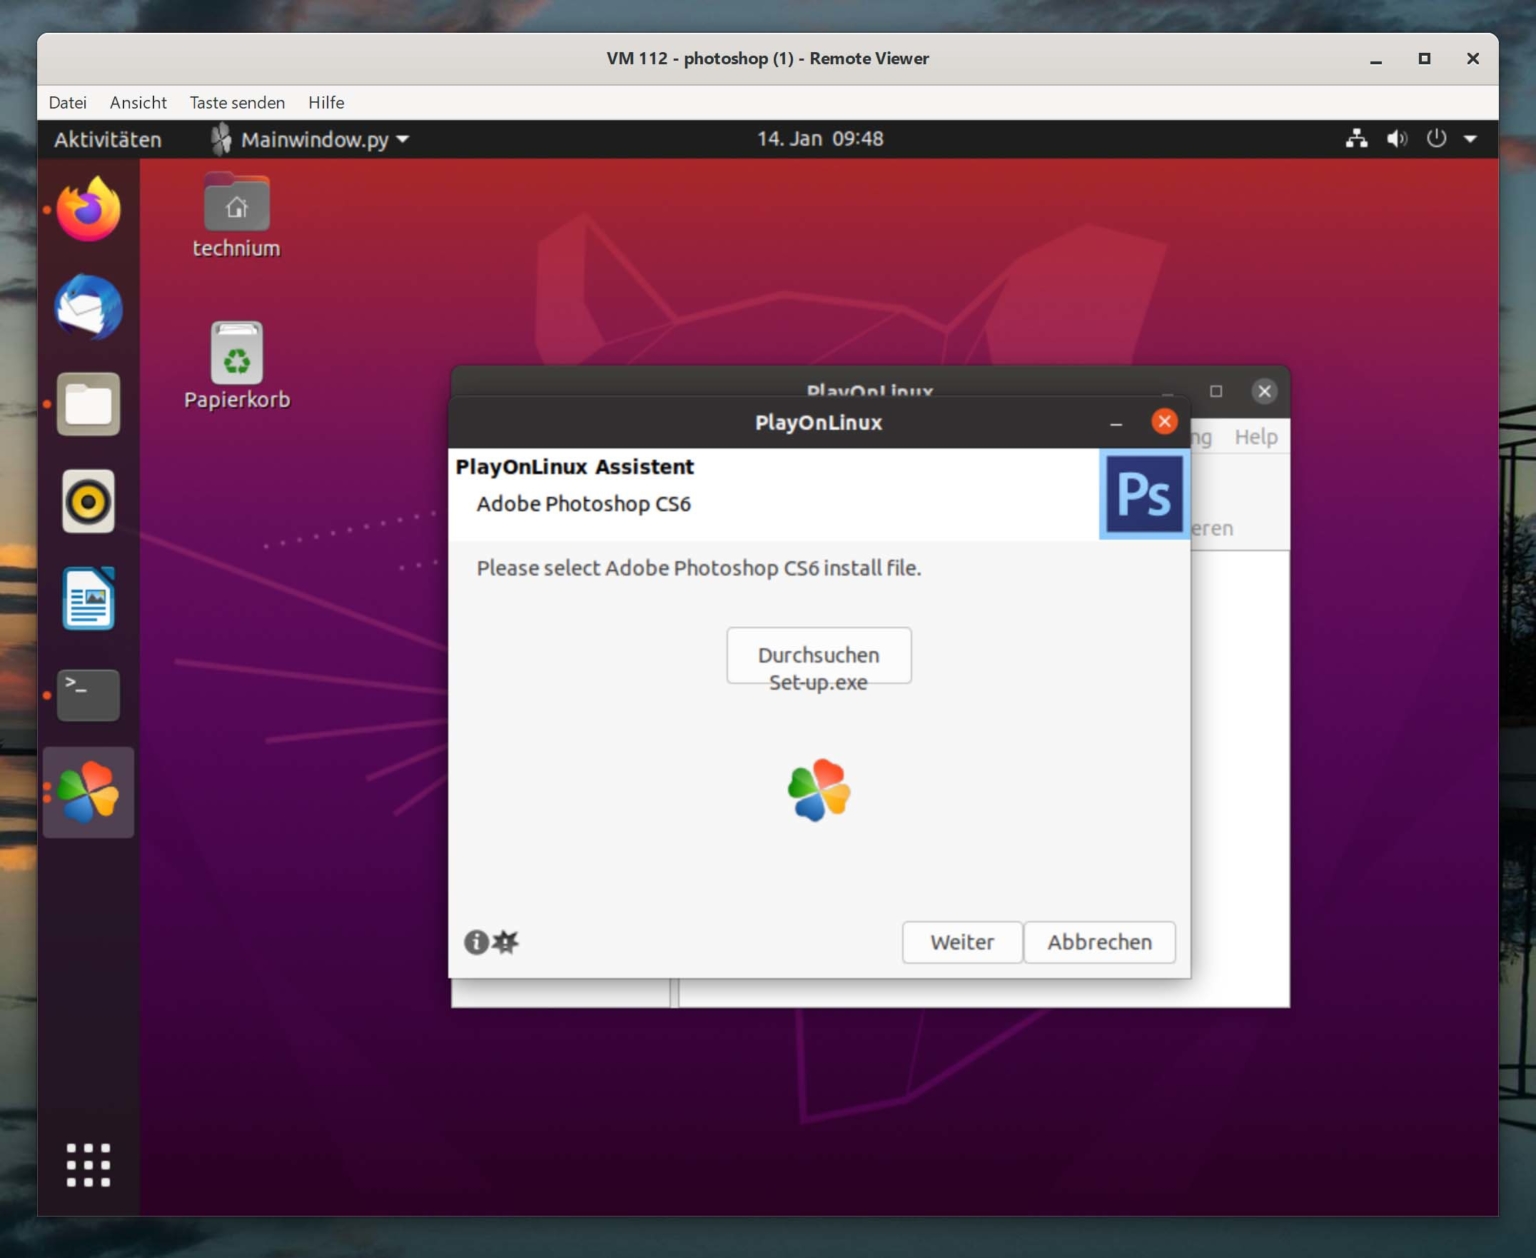
Task: Open the Taste senden menu
Action: (237, 102)
